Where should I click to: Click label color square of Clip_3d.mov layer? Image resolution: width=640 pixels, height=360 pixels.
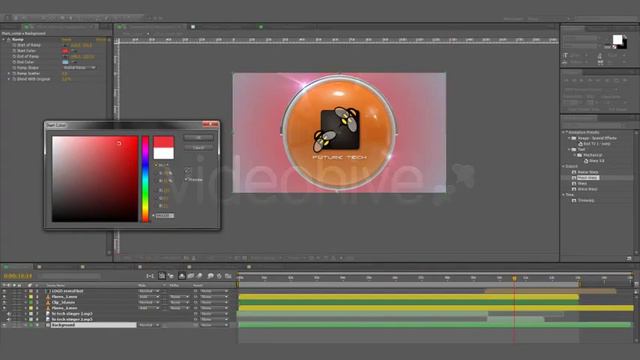coord(31,303)
